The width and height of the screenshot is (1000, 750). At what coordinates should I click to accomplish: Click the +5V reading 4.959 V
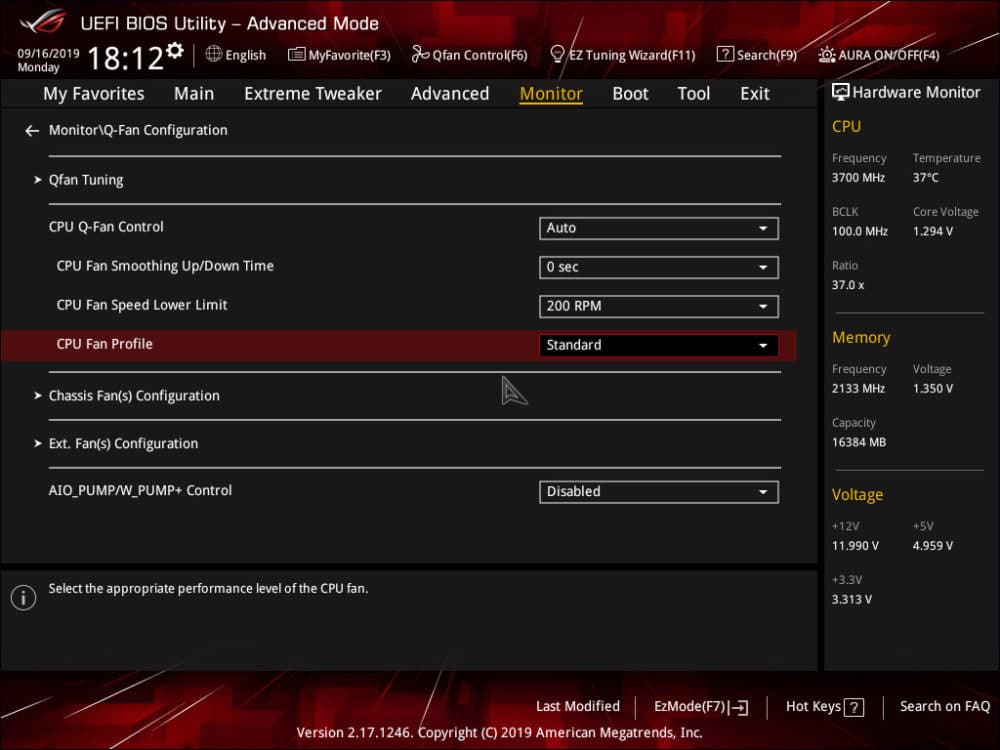click(932, 546)
